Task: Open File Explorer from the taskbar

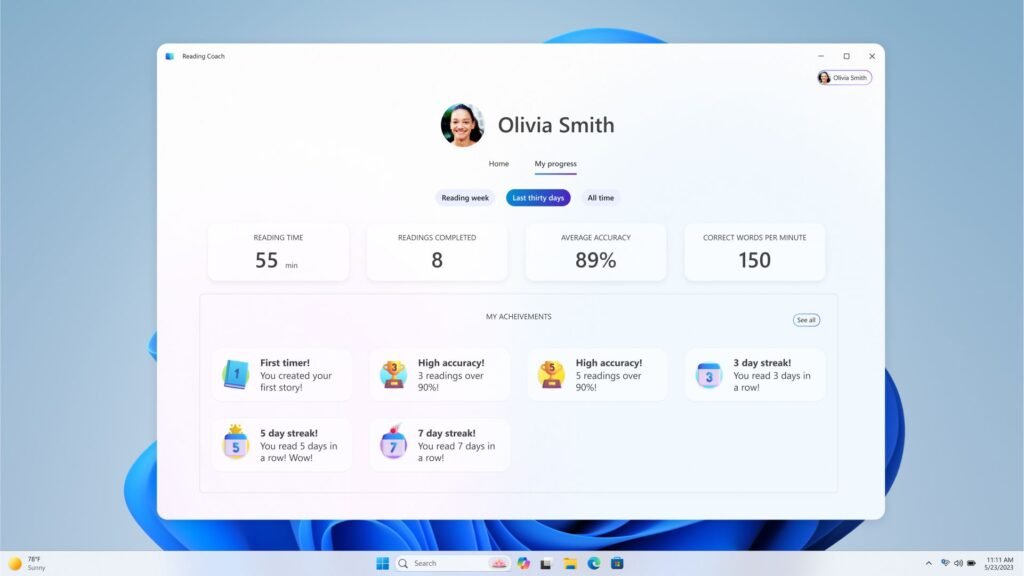Action: 570,563
